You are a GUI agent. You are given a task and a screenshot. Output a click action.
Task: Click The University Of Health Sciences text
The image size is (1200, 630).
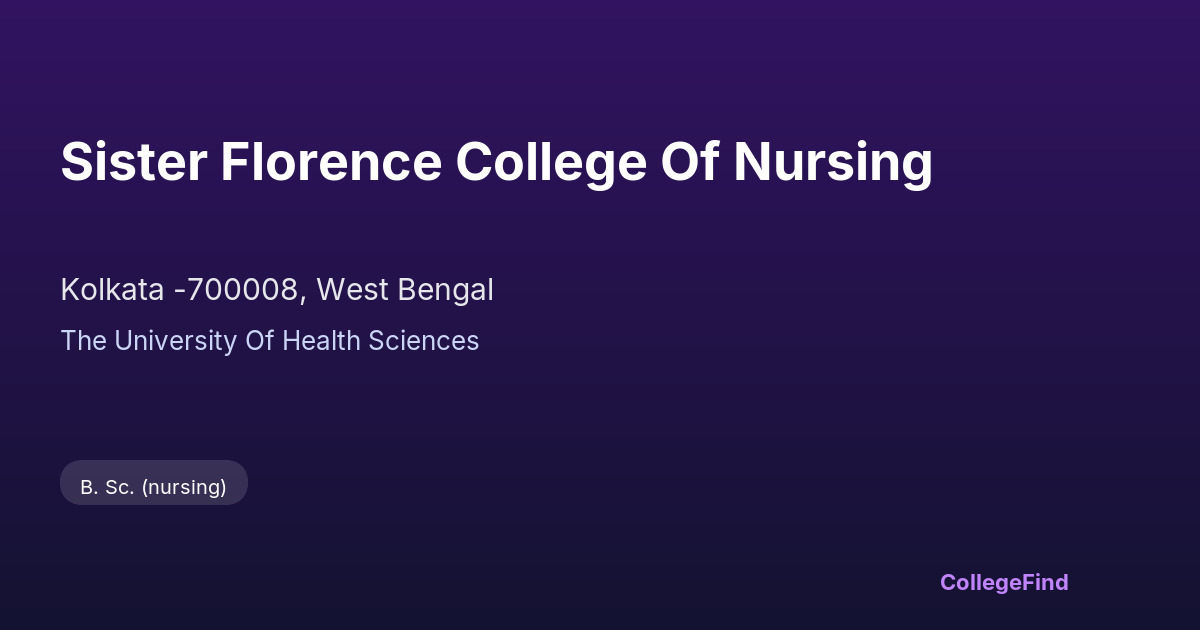click(269, 341)
